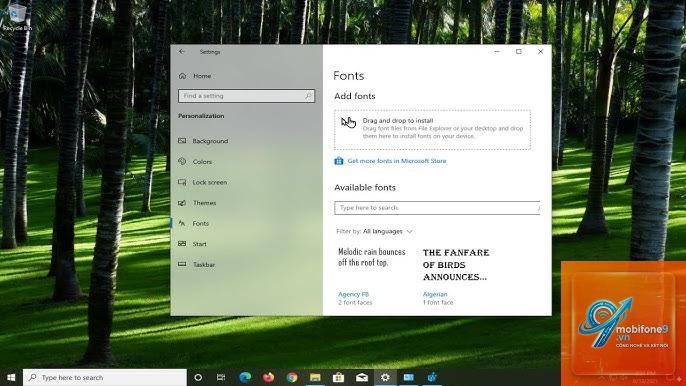The height and width of the screenshot is (386, 686).
Task: Click the last blue taskbar app icon
Action: click(432, 377)
